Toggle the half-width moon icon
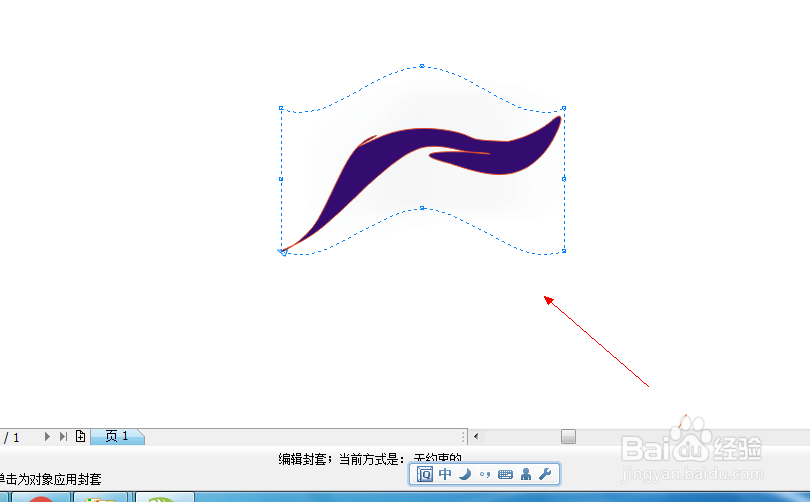The image size is (810, 502). (x=465, y=474)
